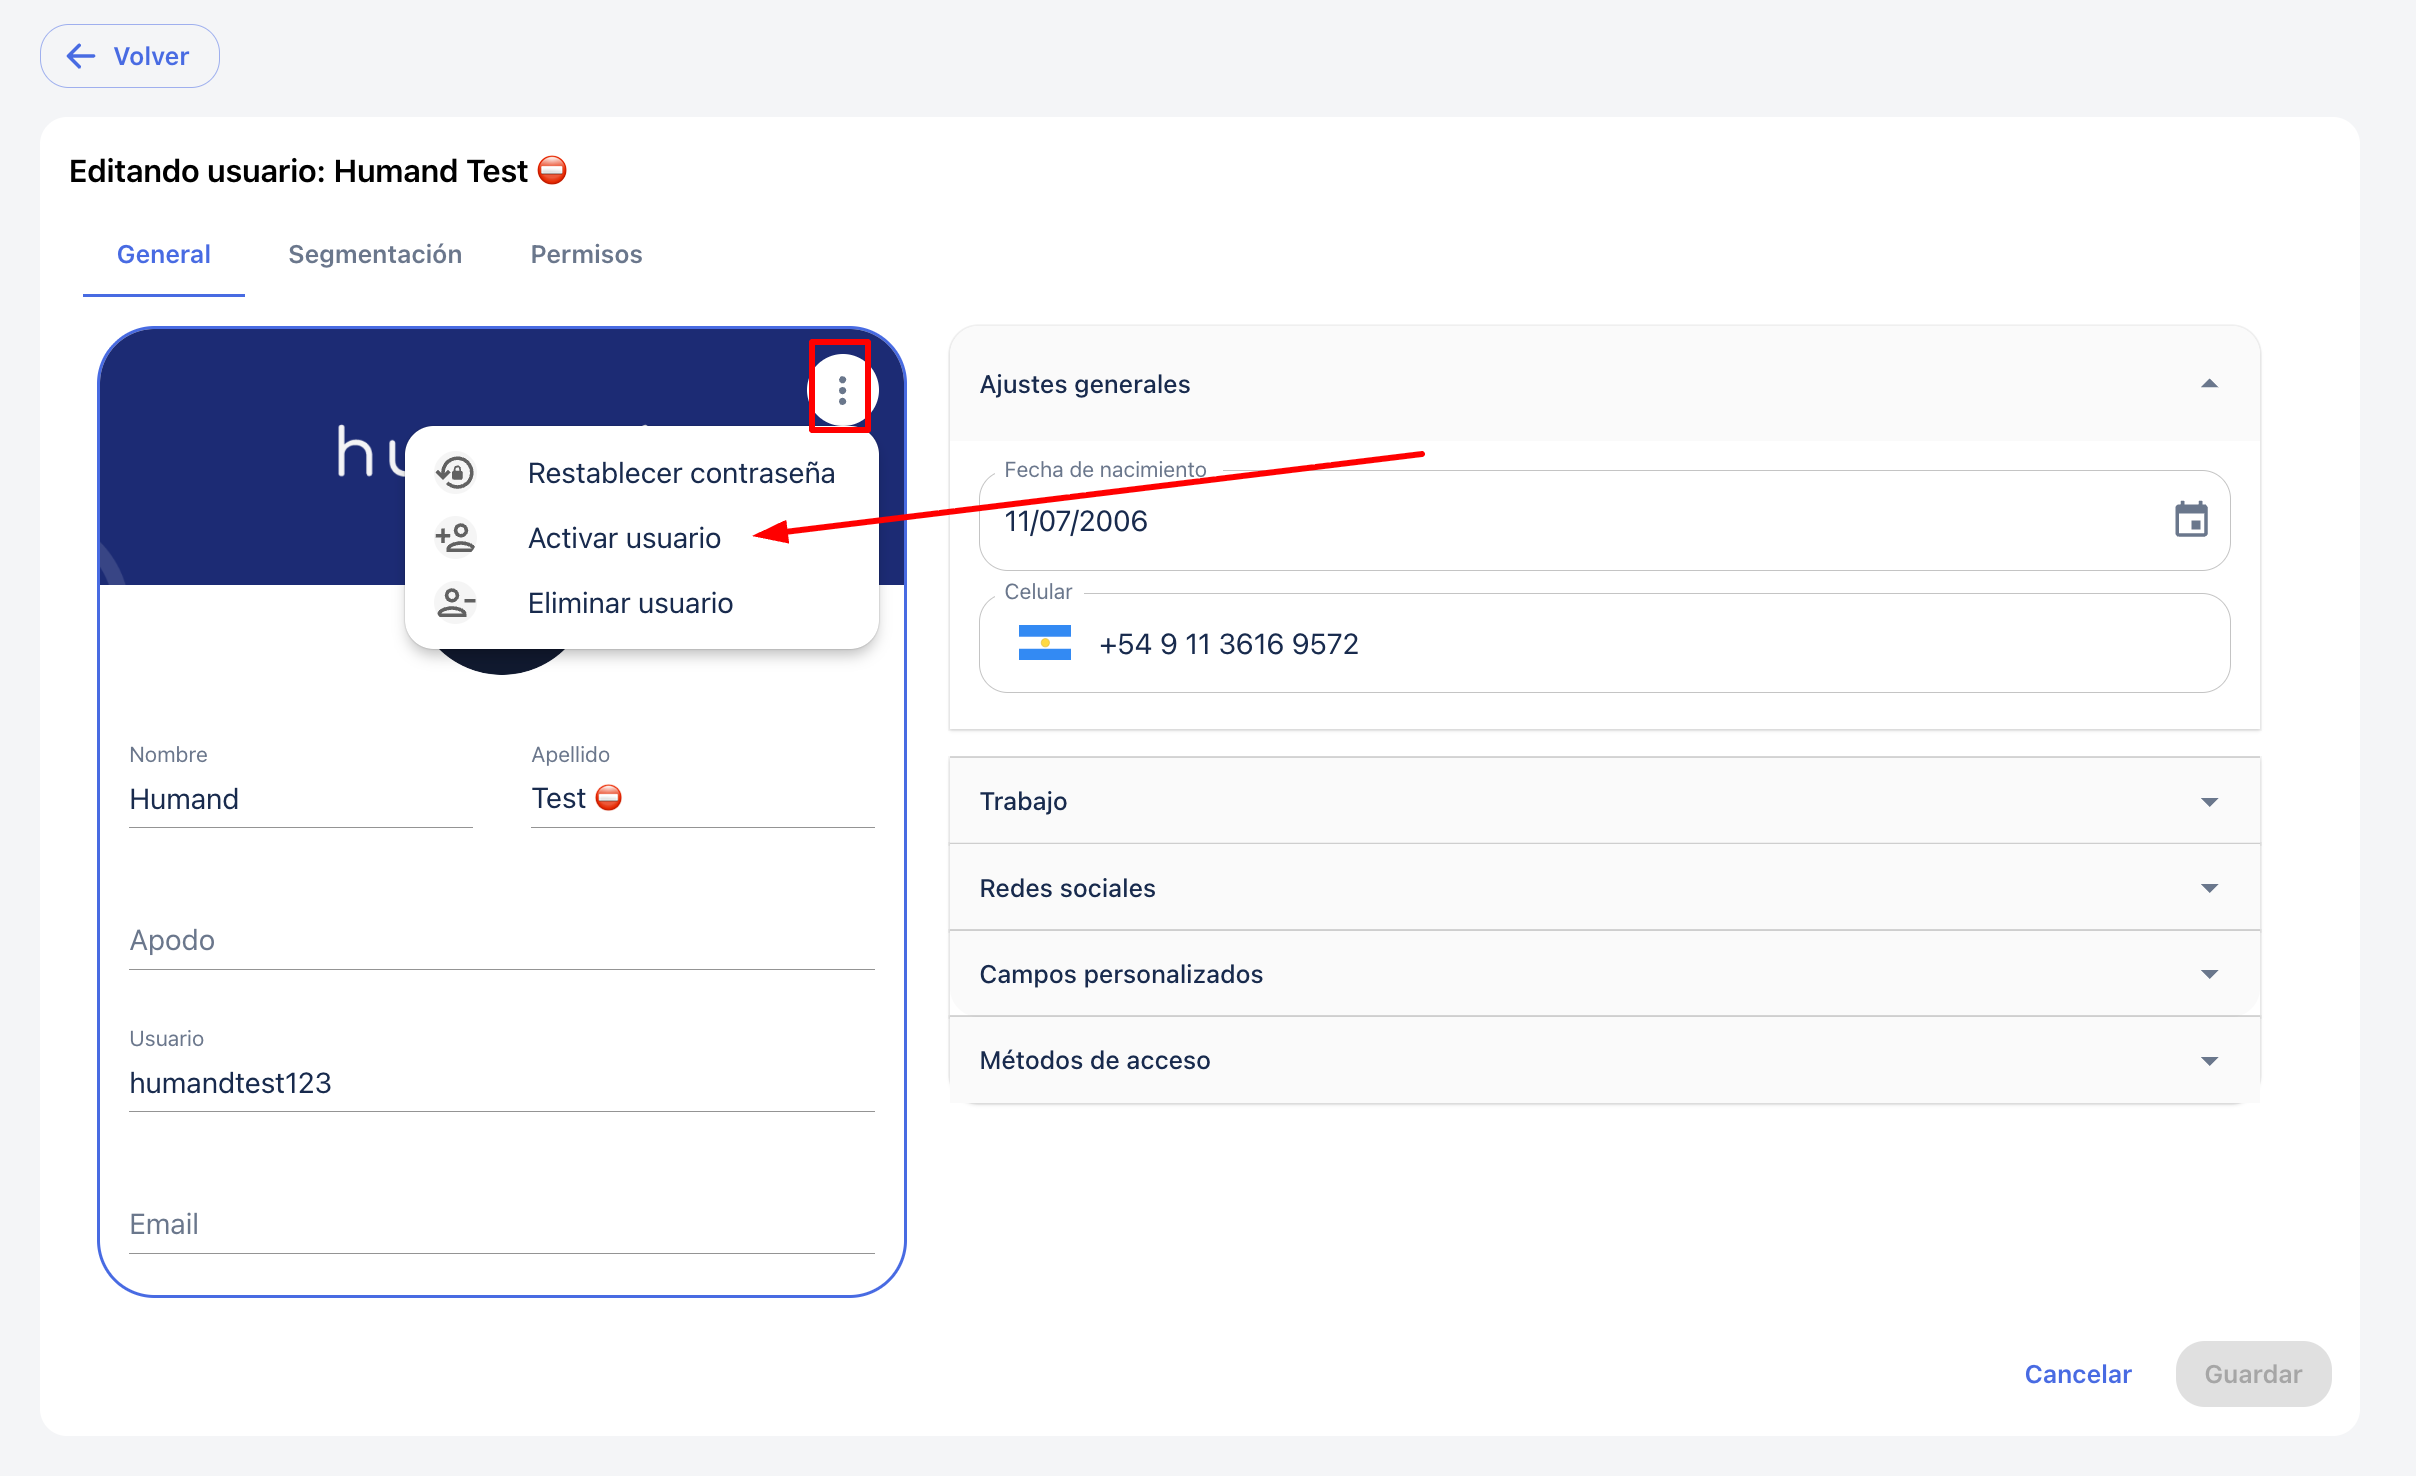Click into the Email input field
The height and width of the screenshot is (1476, 2416).
pyautogui.click(x=500, y=1224)
